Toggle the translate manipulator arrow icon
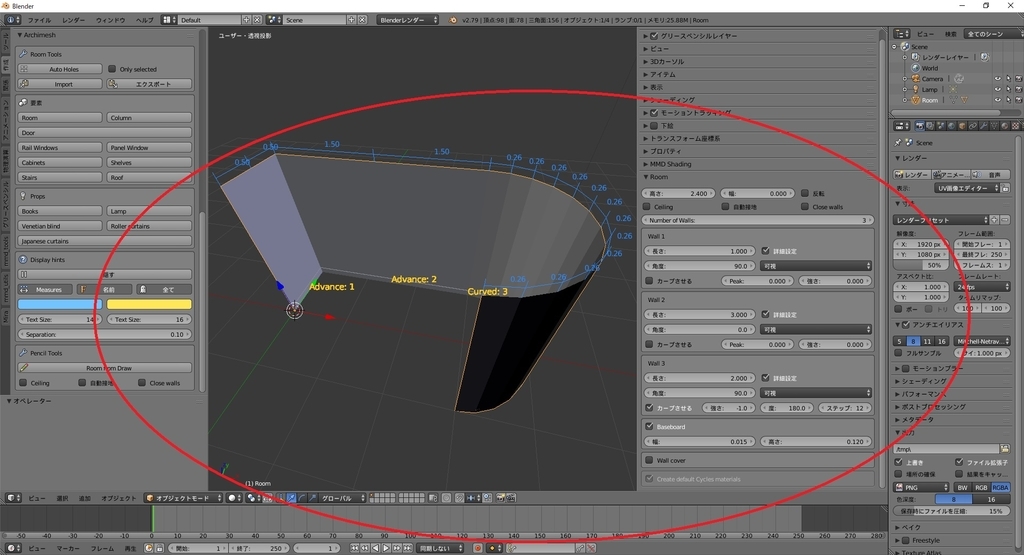The height and width of the screenshot is (555, 1024). point(291,498)
